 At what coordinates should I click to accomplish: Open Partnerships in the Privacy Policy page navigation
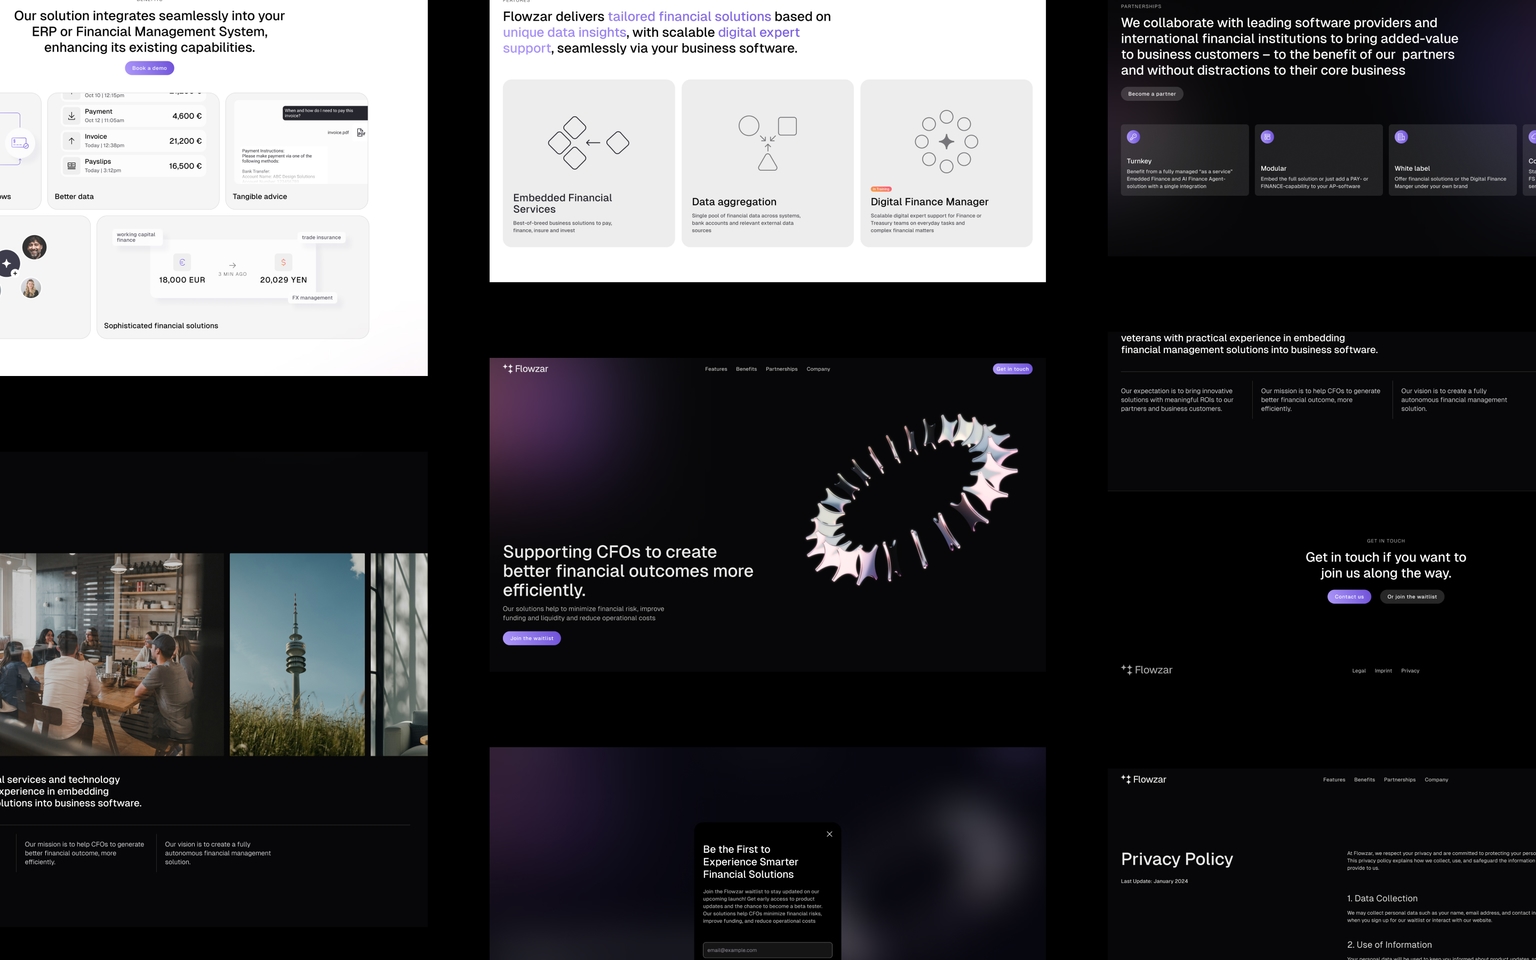tap(1399, 780)
